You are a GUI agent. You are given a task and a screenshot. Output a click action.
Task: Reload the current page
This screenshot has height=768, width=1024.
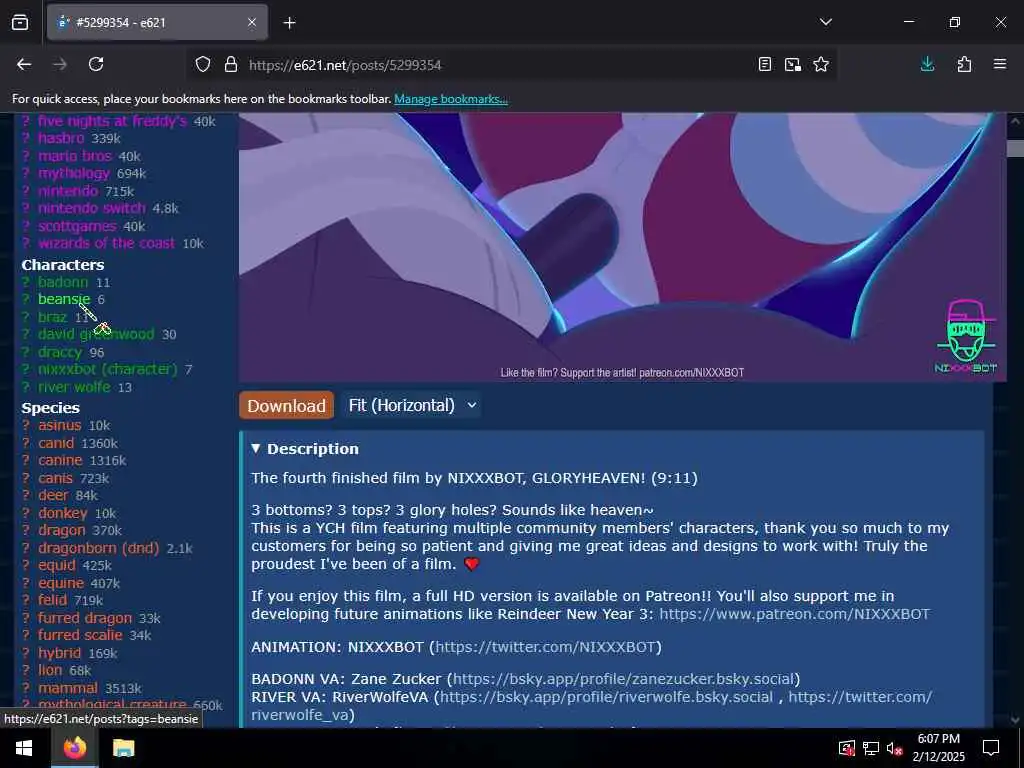(96, 64)
